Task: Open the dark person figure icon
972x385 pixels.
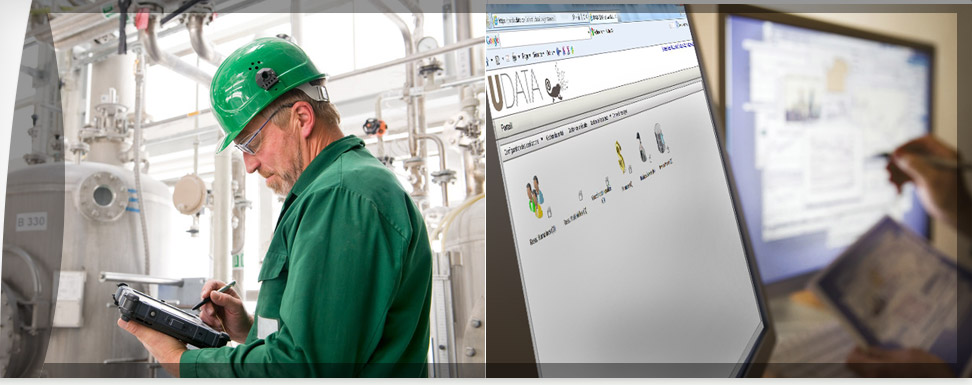Action: coord(641,147)
